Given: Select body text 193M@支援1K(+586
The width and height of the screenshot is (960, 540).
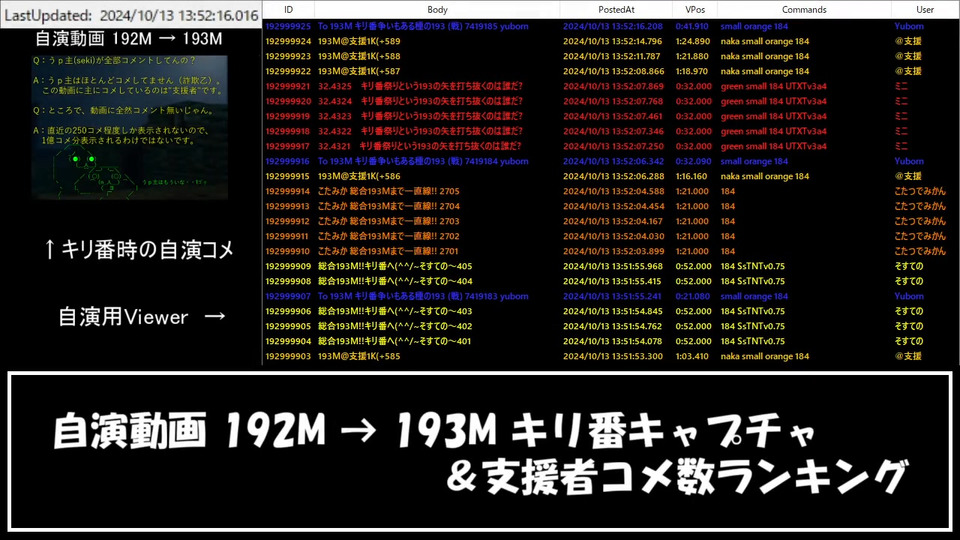Looking at the screenshot, I should click(x=359, y=176).
